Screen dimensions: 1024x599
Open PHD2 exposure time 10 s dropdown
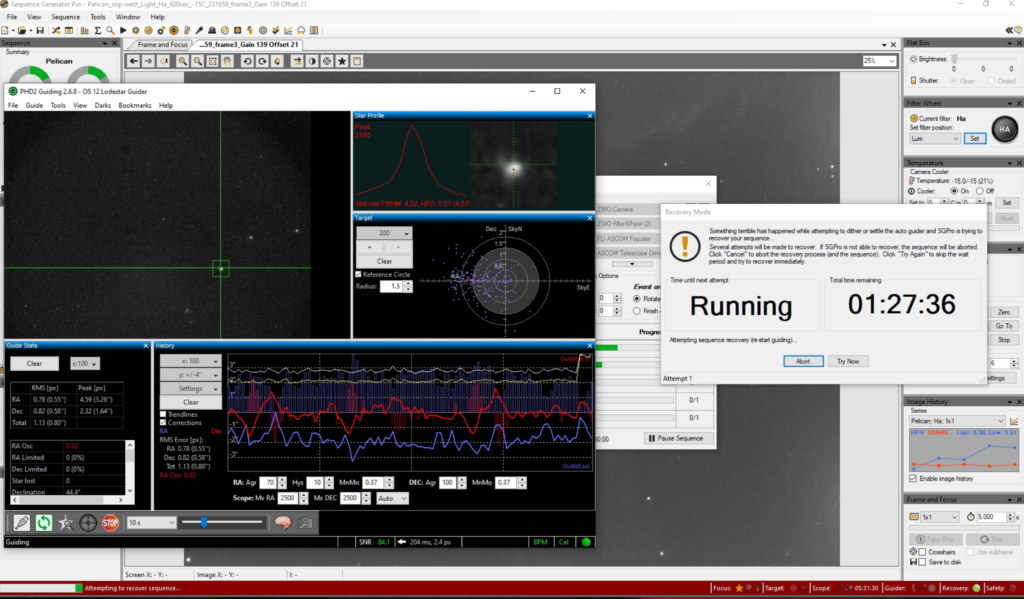click(x=152, y=523)
